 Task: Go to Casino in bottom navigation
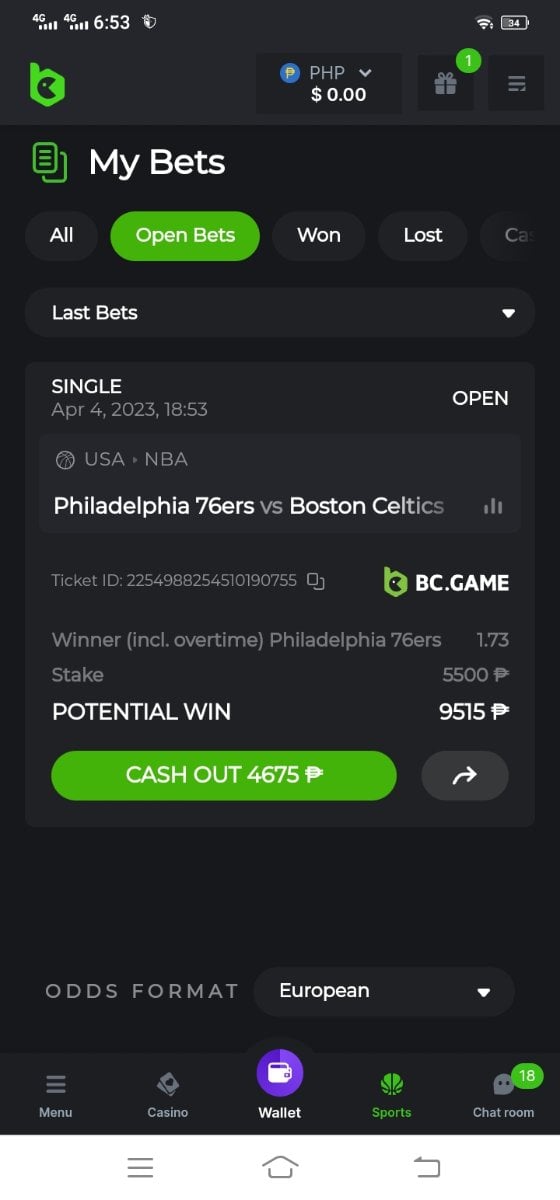(167, 1095)
